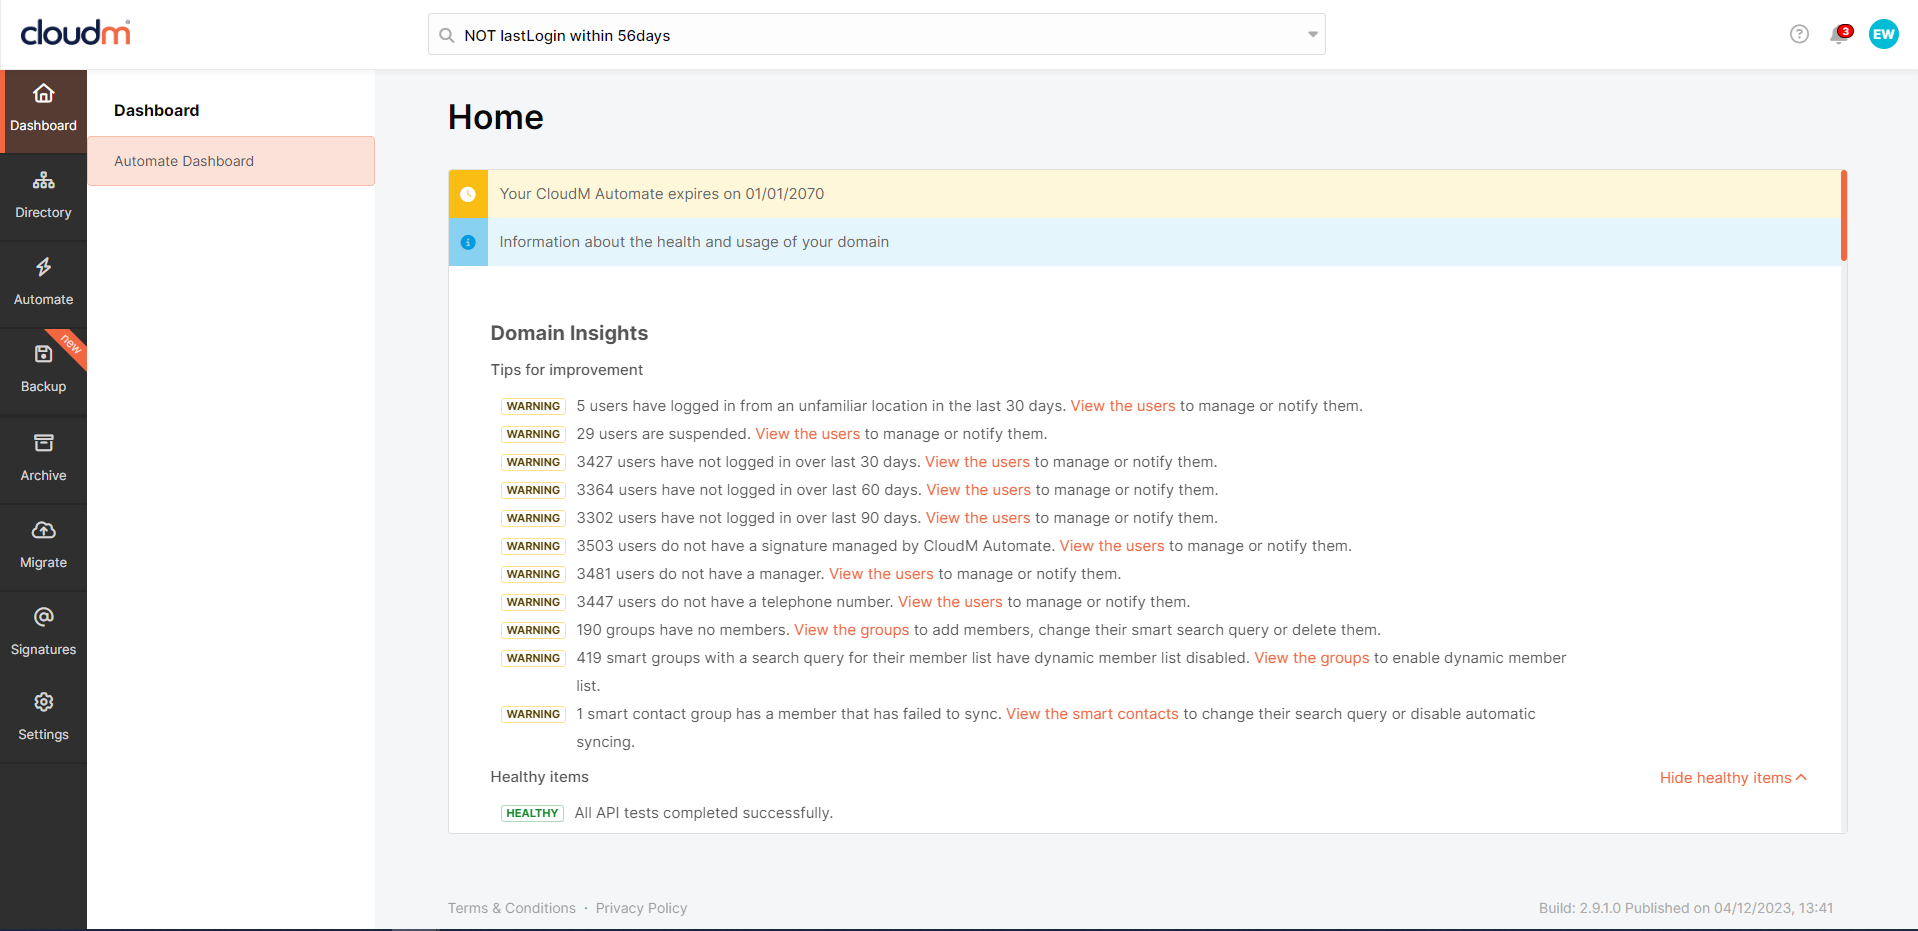Expand the search query dropdown arrow
The image size is (1918, 931).
[1312, 35]
